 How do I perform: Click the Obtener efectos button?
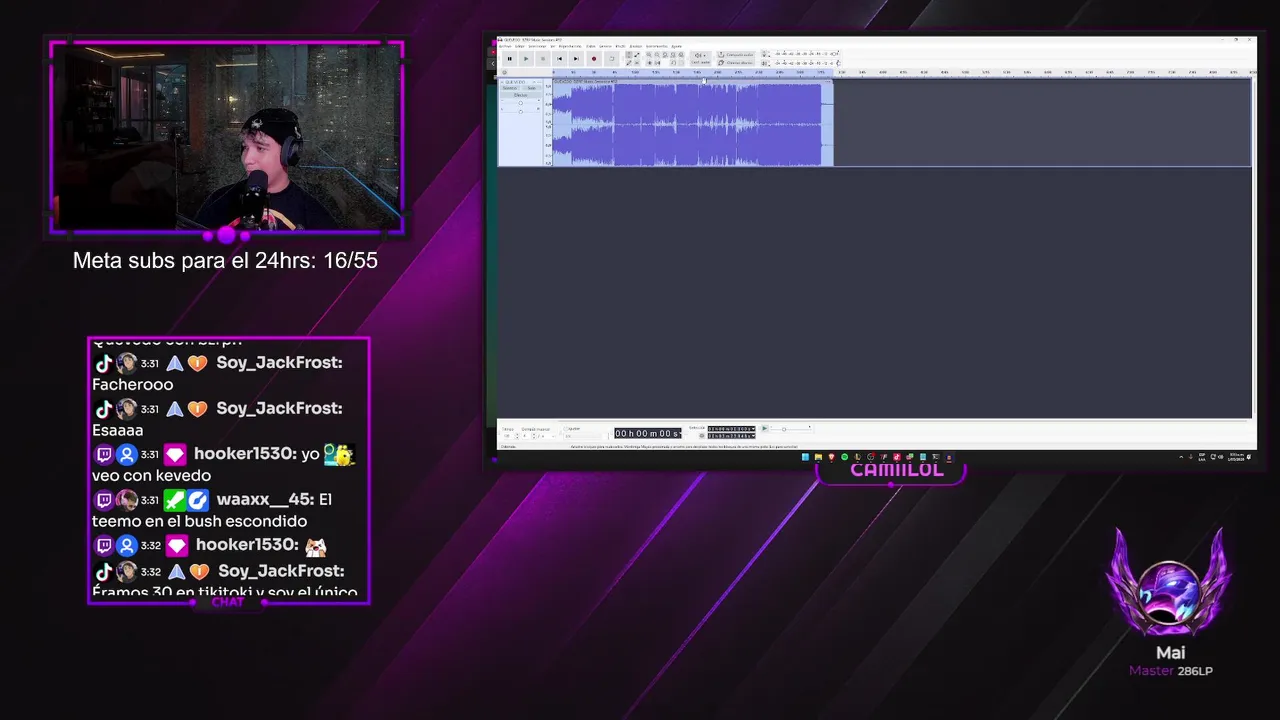(736, 63)
